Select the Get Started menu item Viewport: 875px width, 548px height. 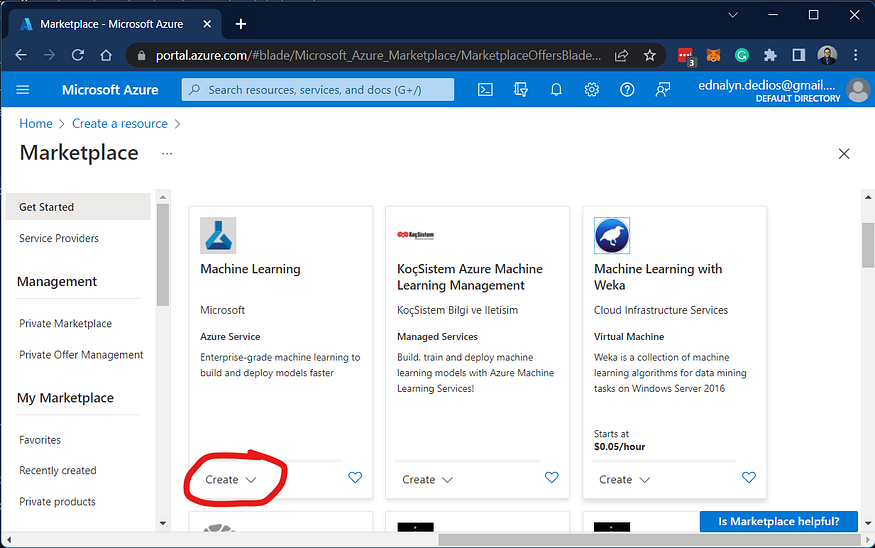pyautogui.click(x=78, y=207)
